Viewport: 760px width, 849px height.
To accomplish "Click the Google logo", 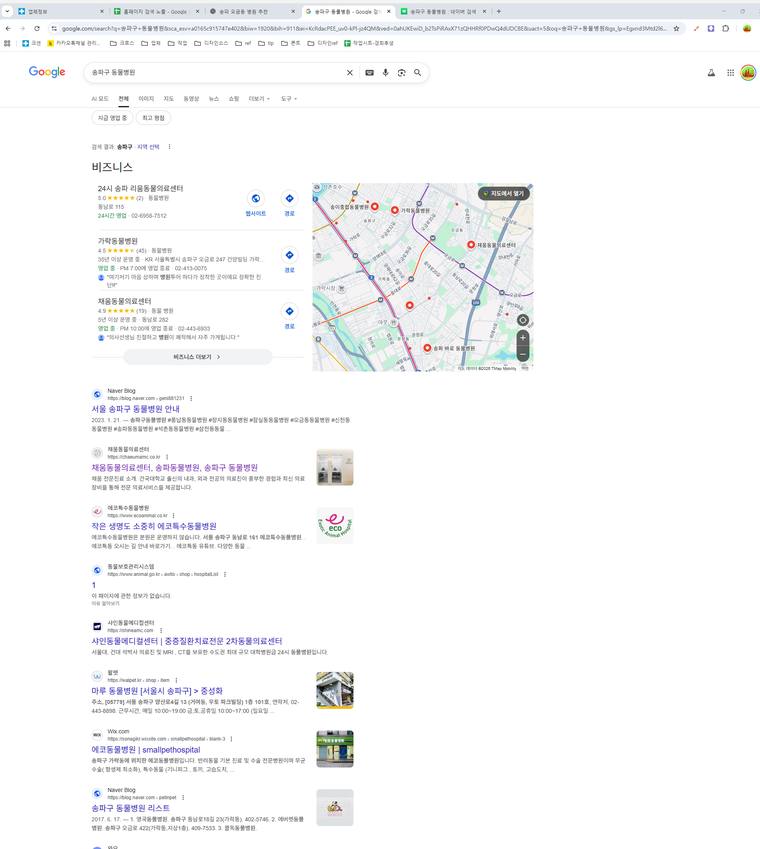I will click(x=47, y=72).
